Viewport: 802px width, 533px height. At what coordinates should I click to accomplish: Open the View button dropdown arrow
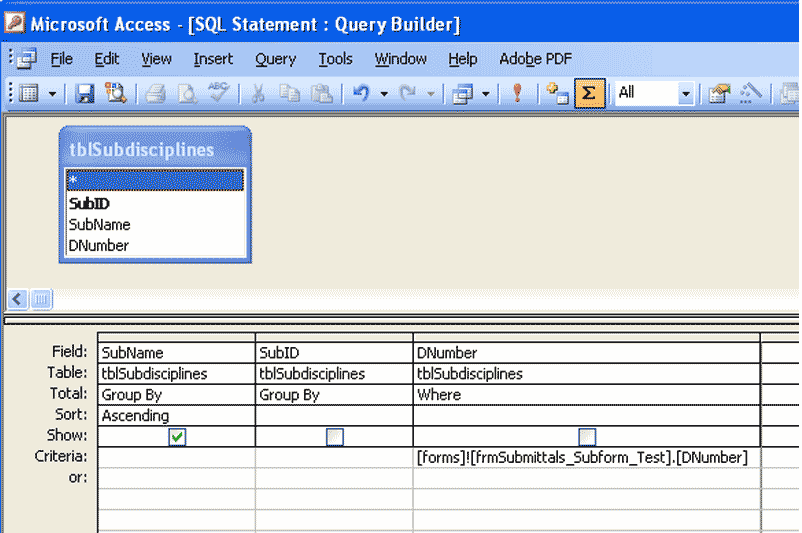(52, 94)
